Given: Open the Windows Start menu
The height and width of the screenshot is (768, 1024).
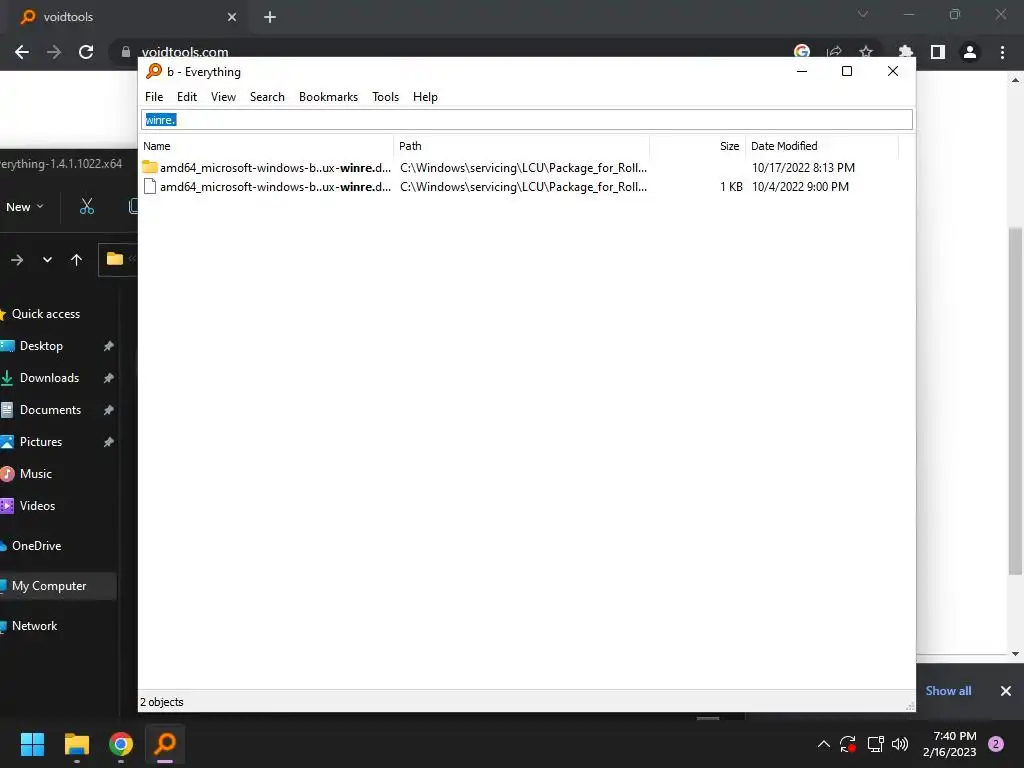Looking at the screenshot, I should [x=32, y=744].
